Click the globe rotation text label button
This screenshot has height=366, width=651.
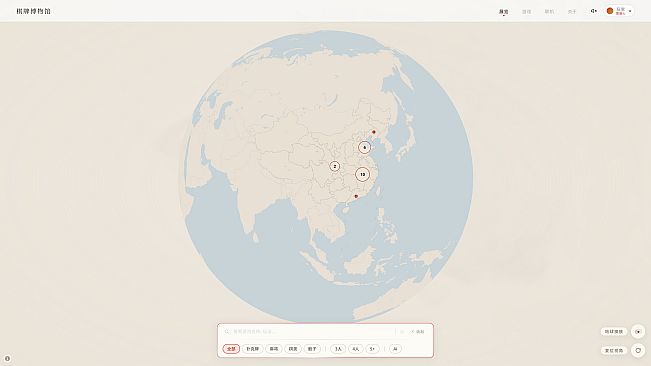(614, 332)
